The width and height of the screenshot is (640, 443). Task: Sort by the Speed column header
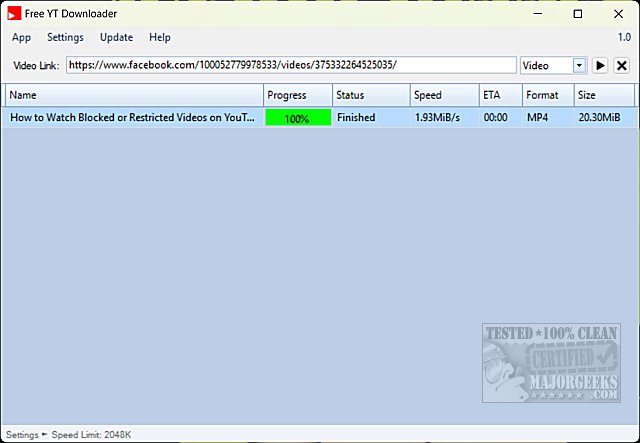(444, 95)
